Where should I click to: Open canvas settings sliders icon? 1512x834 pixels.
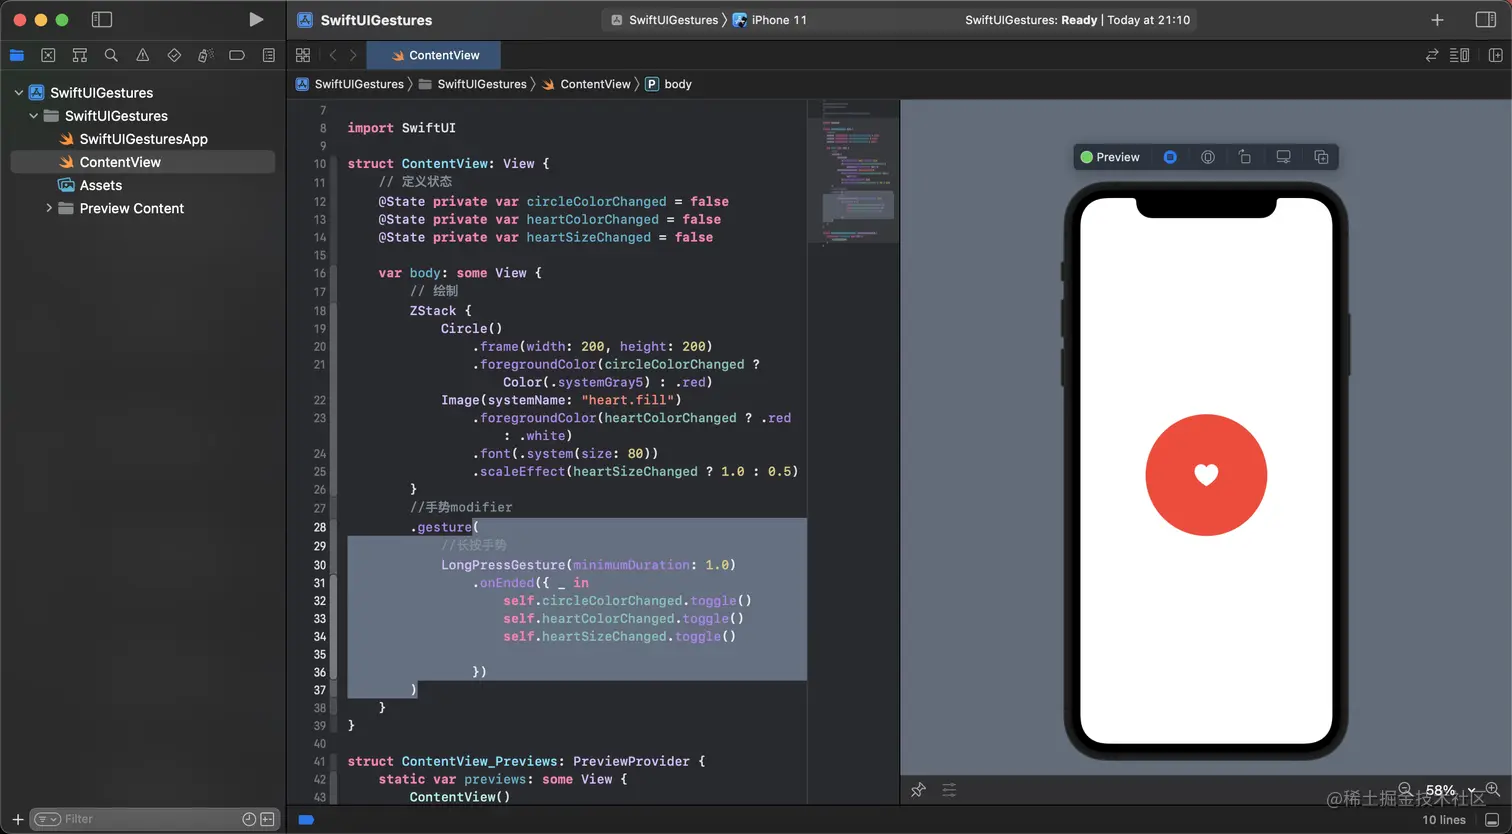pos(949,790)
